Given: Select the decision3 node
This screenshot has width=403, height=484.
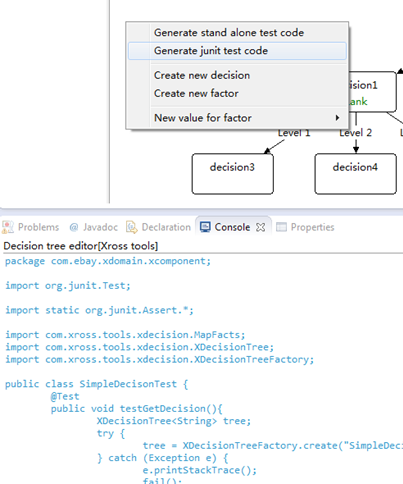Looking at the screenshot, I should [x=233, y=174].
